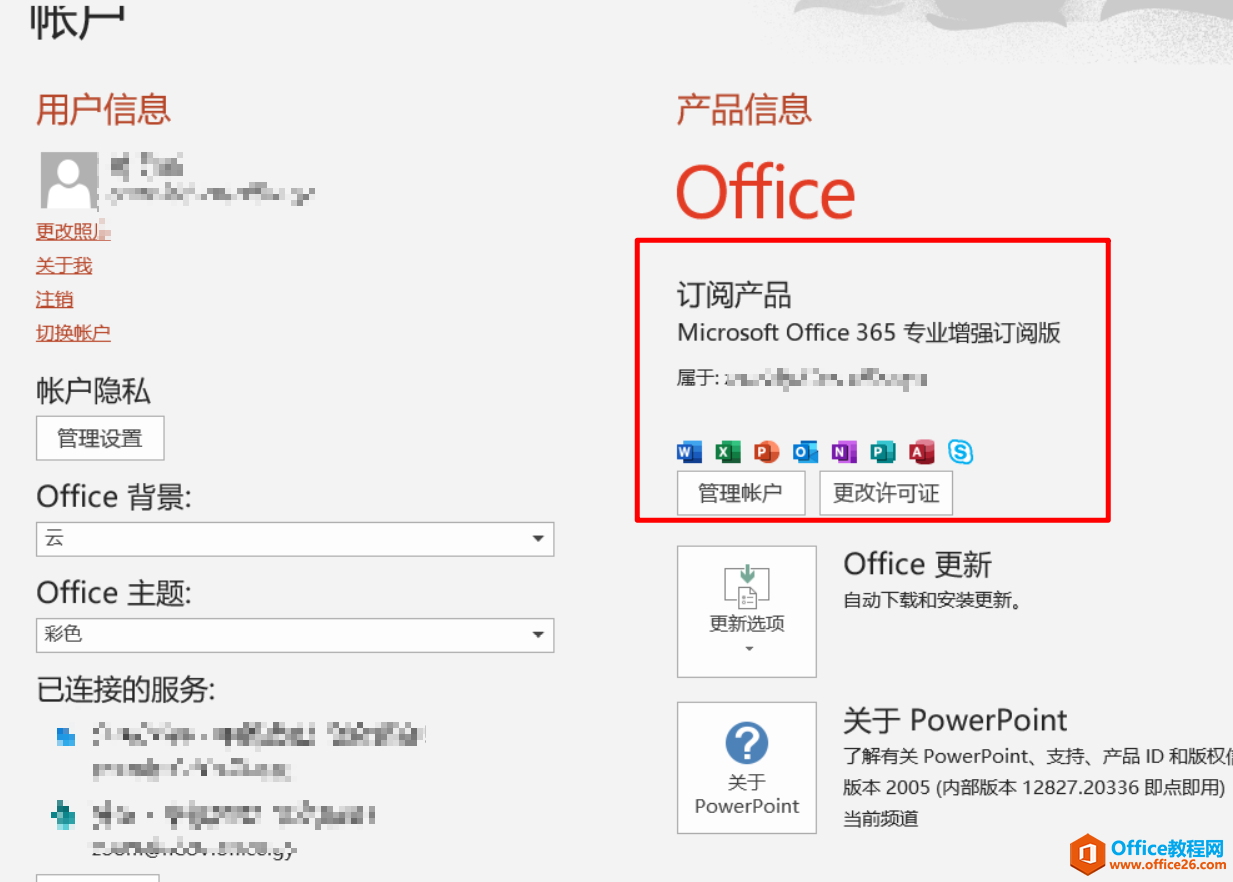This screenshot has width=1233, height=882.
Task: Click the Excel app icon
Action: (728, 452)
